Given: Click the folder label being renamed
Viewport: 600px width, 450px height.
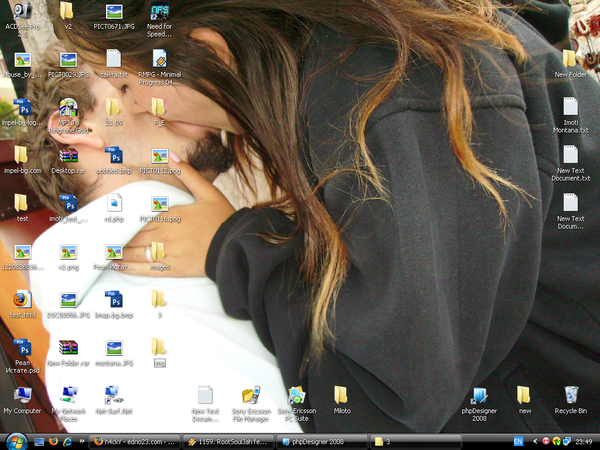Looking at the screenshot, I should coord(160,364).
